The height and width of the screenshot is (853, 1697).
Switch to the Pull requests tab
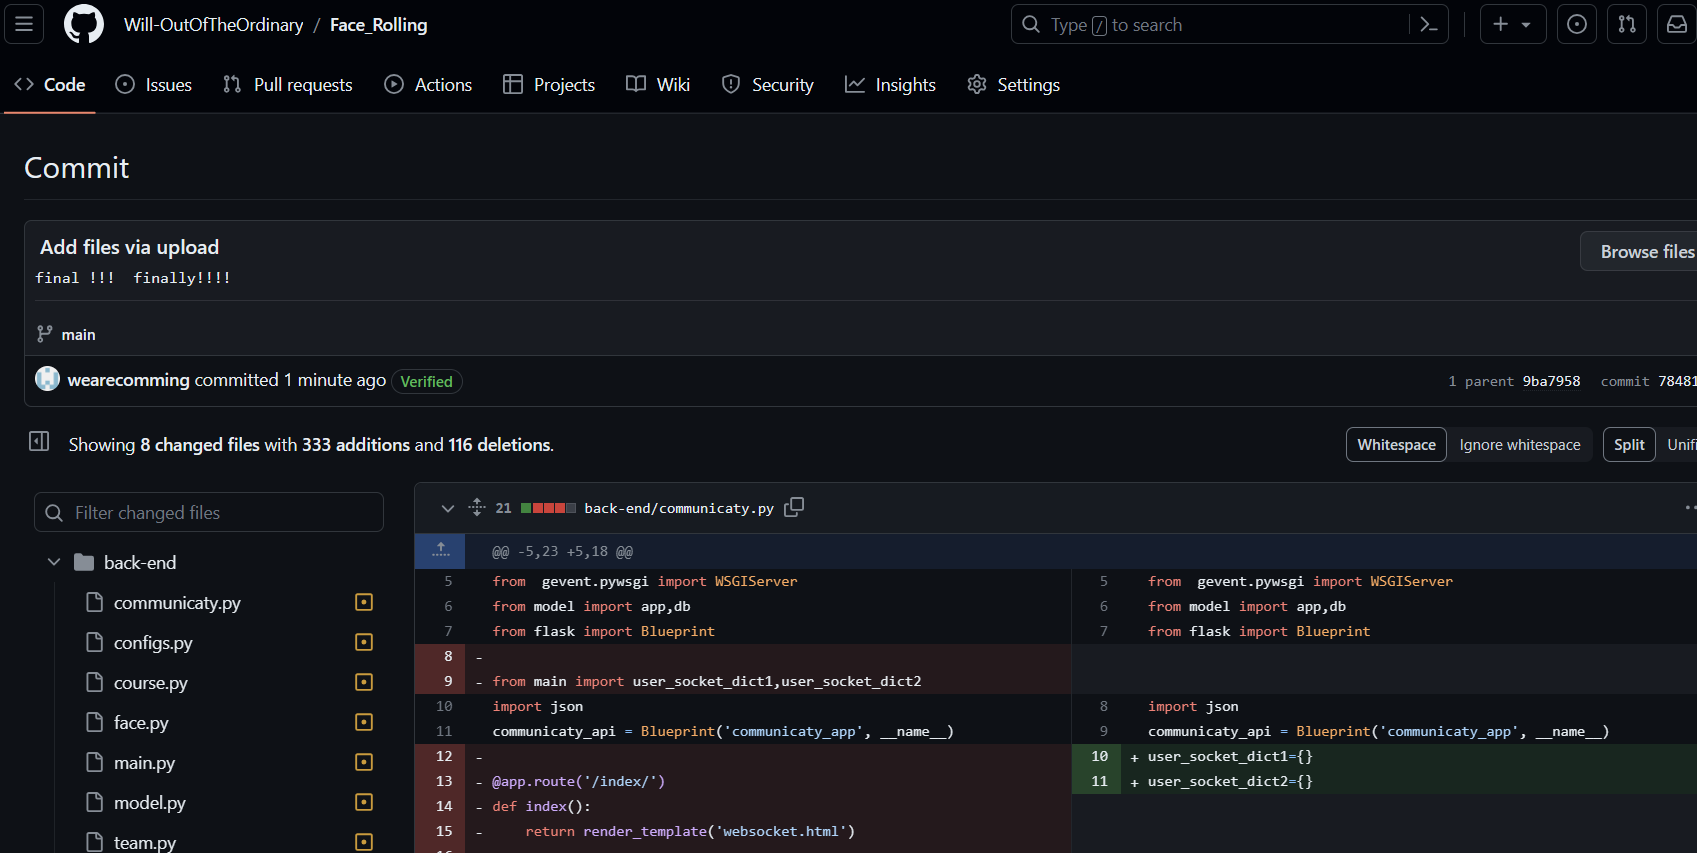(x=288, y=85)
